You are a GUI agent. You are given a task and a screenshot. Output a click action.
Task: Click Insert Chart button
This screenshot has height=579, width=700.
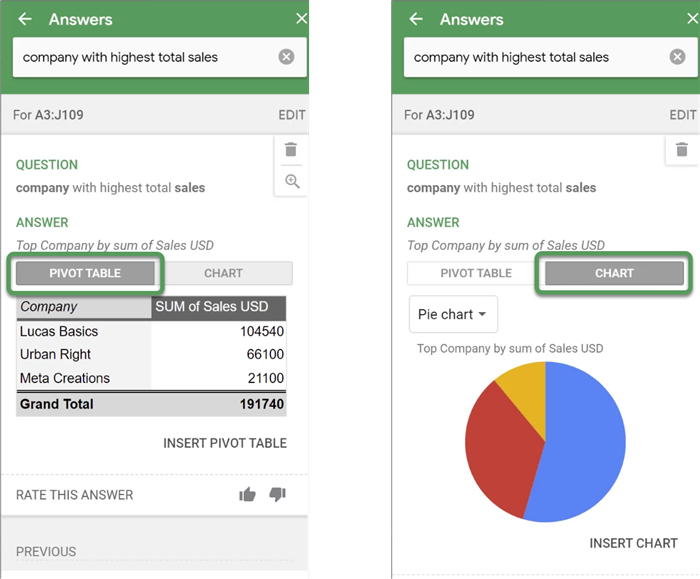click(633, 543)
